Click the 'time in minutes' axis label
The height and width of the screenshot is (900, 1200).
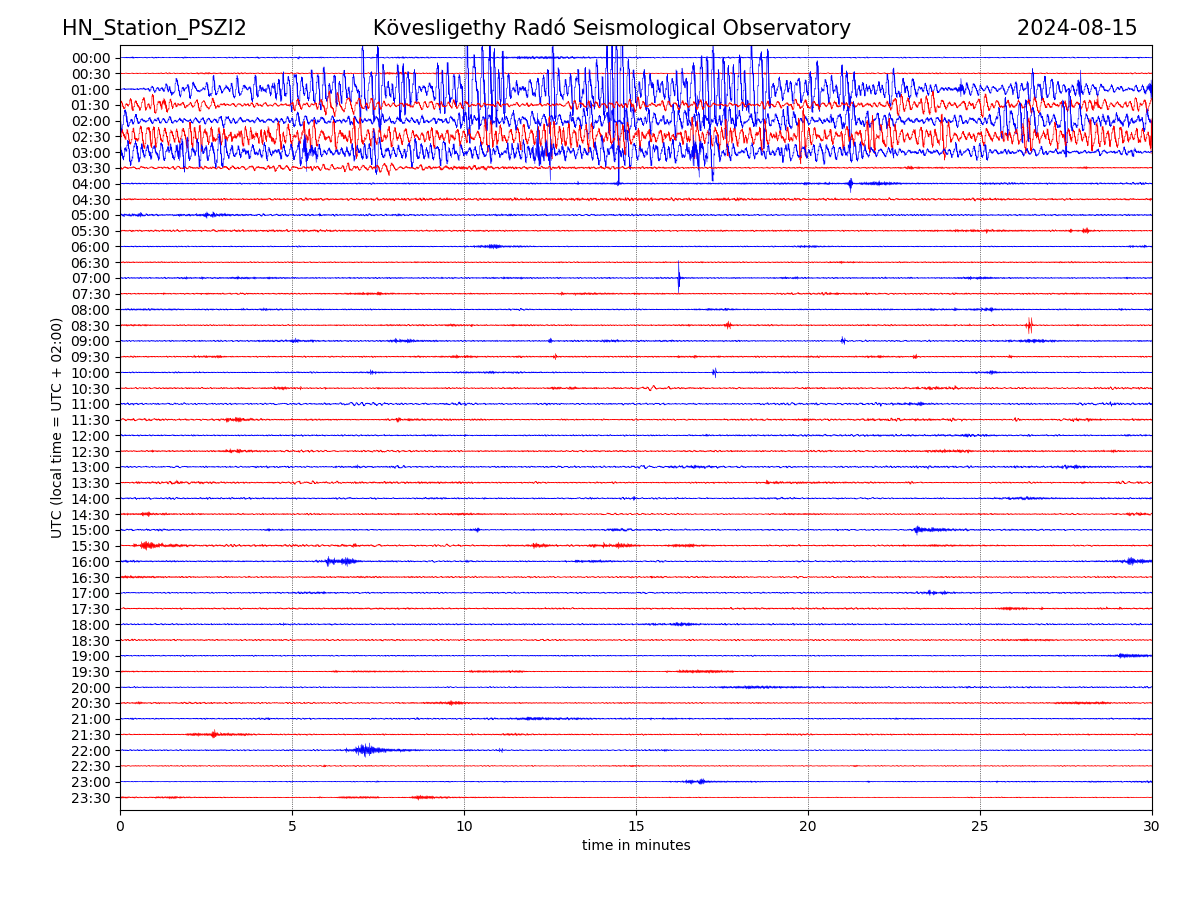coord(636,846)
